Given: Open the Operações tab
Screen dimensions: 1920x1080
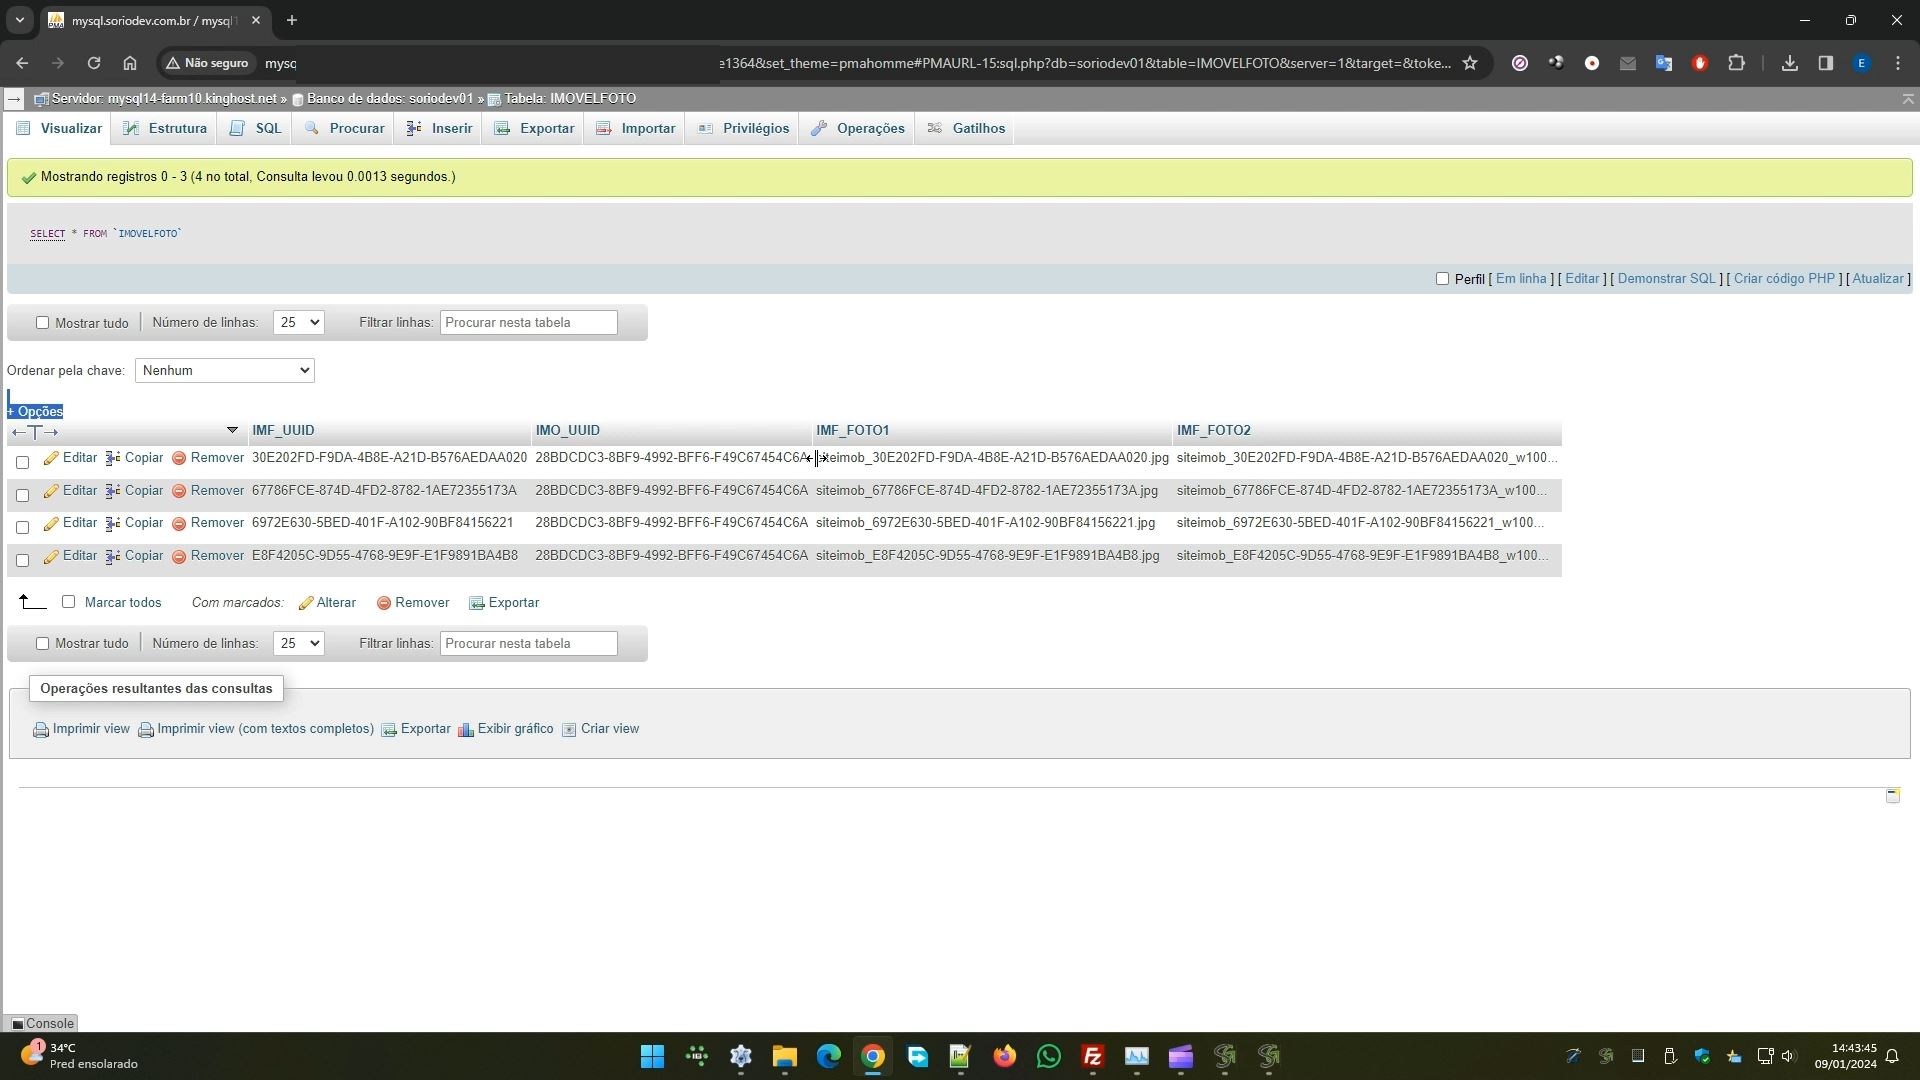Looking at the screenshot, I should (858, 129).
